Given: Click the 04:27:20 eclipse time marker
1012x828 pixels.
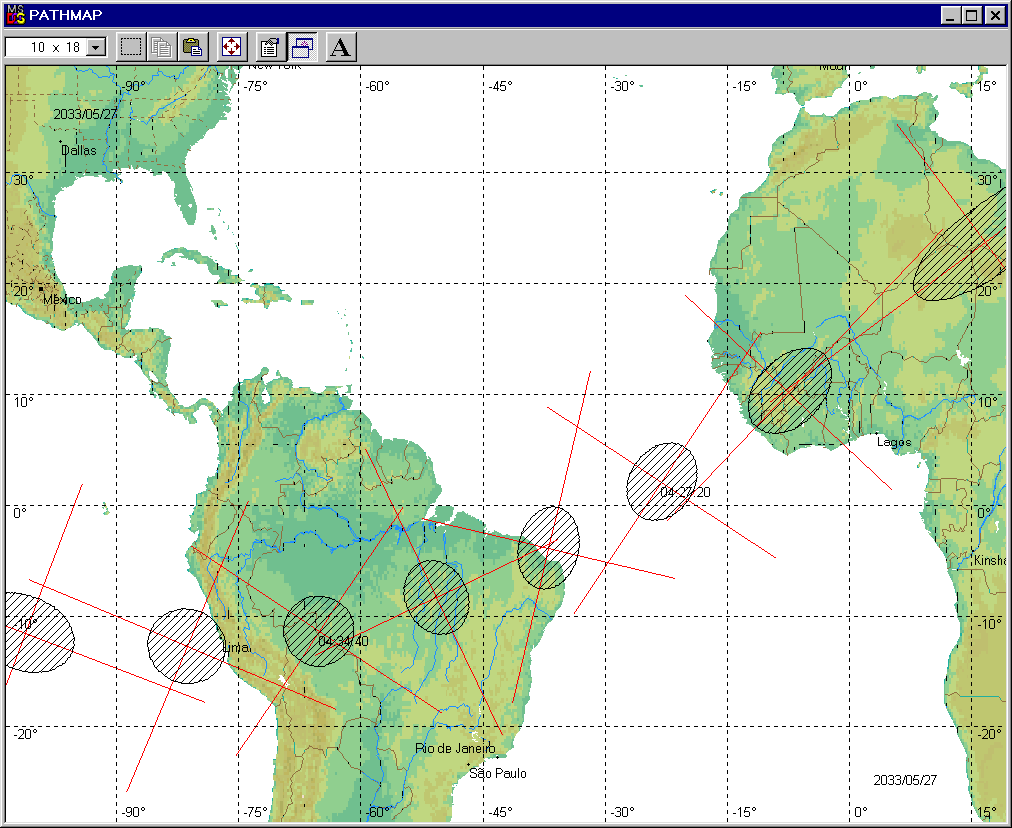Looking at the screenshot, I should [x=685, y=492].
